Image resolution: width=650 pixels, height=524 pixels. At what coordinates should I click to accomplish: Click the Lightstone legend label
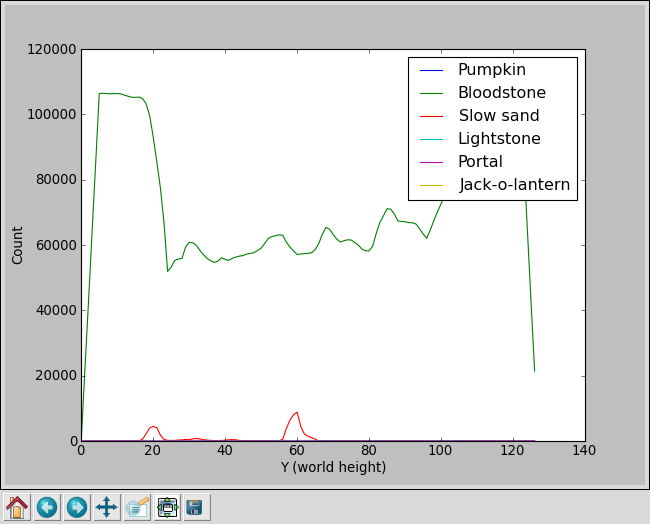point(499,139)
